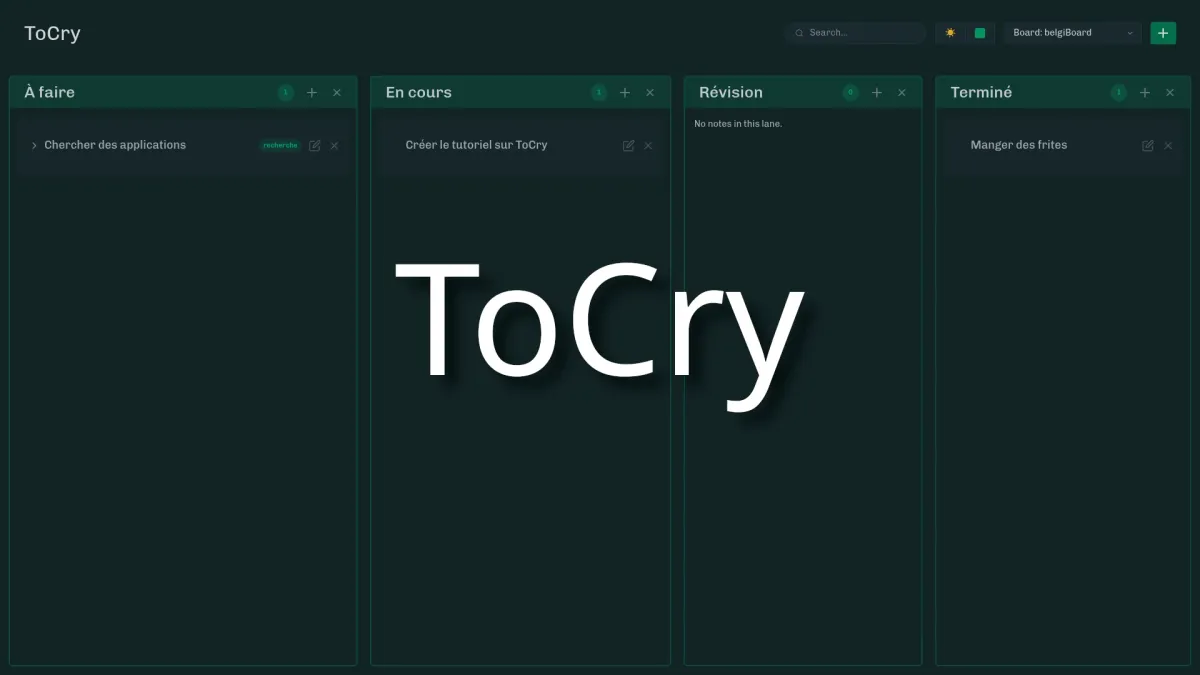Open the Board: belgiBoard dropdown

coord(1072,33)
